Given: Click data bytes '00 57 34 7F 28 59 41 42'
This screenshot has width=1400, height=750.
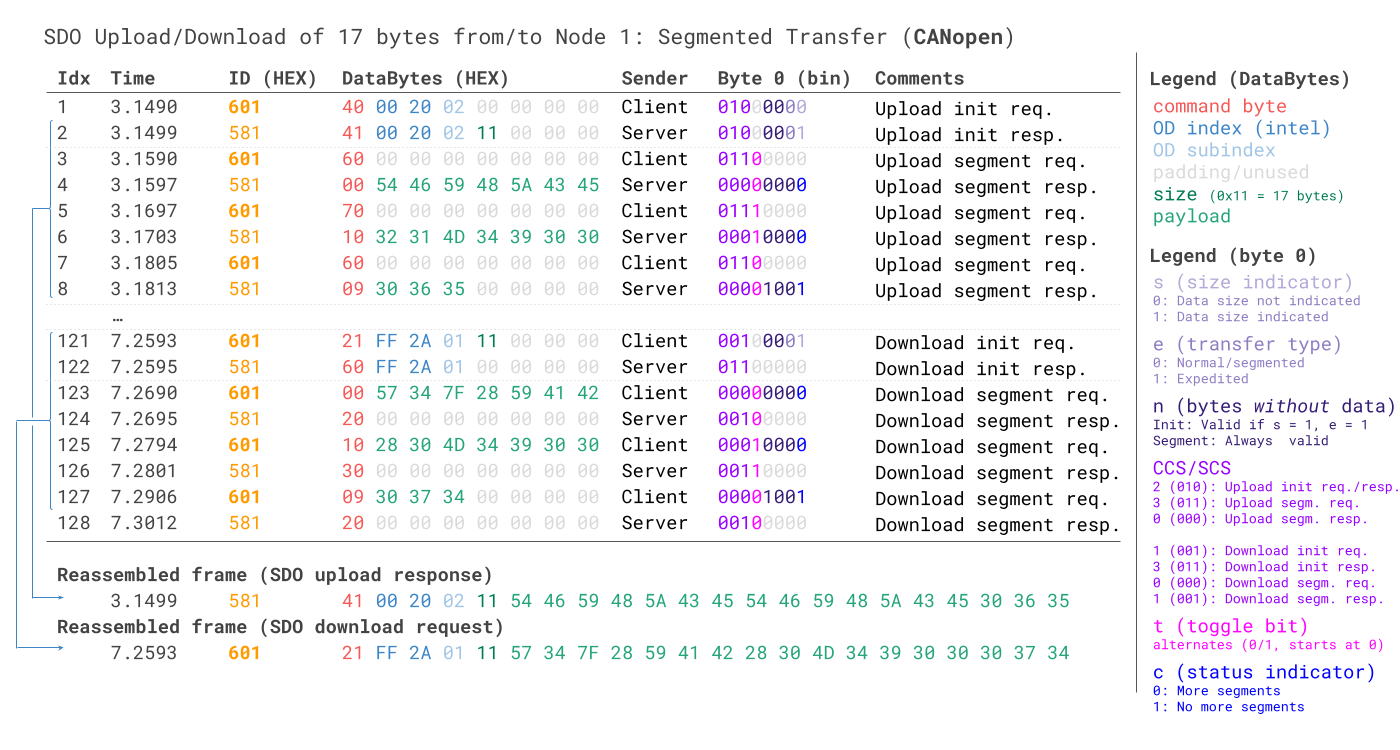Looking at the screenshot, I should tap(471, 393).
